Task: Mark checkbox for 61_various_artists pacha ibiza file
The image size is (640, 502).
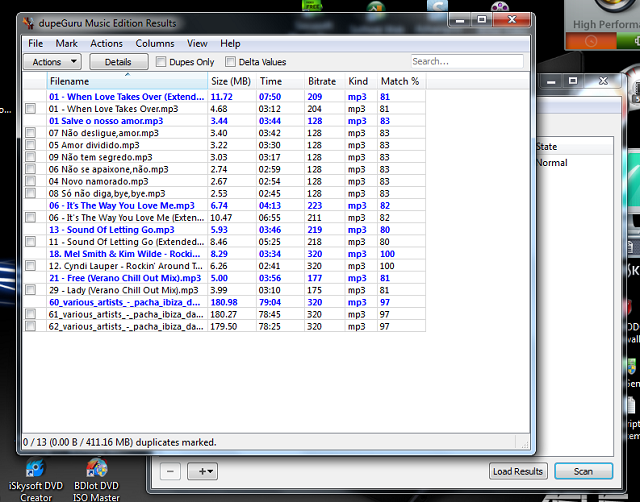Action: 31,314
